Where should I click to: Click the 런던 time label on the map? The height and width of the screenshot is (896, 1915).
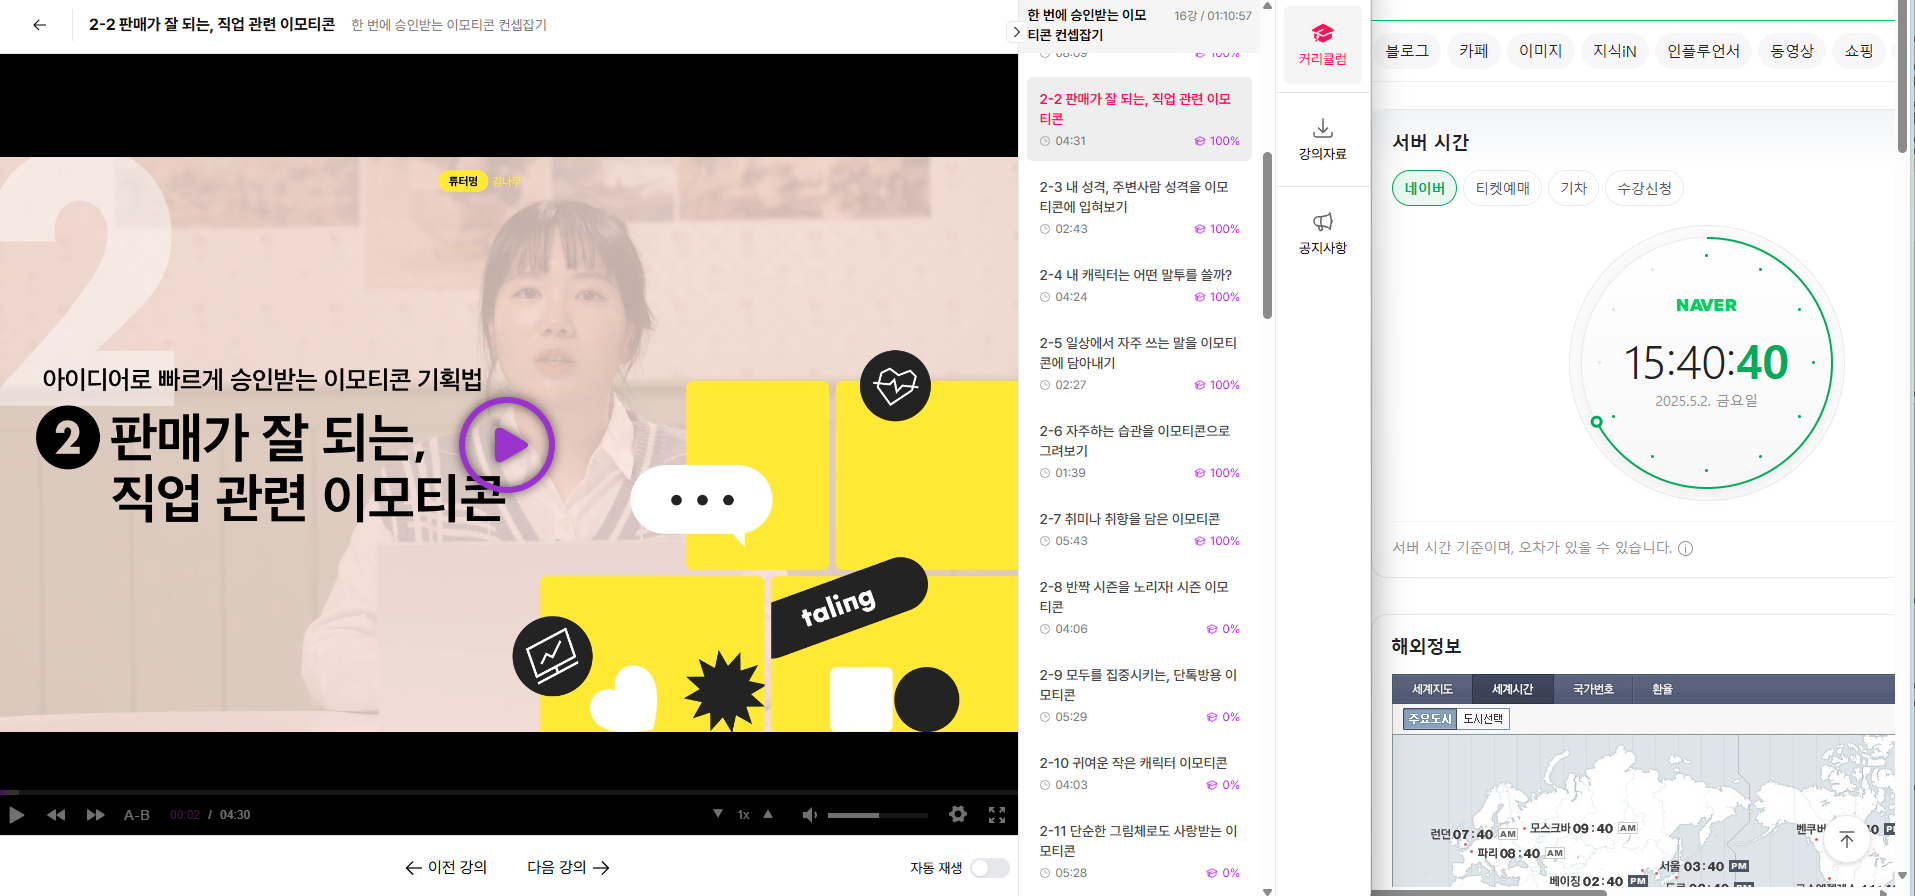pyautogui.click(x=1474, y=834)
